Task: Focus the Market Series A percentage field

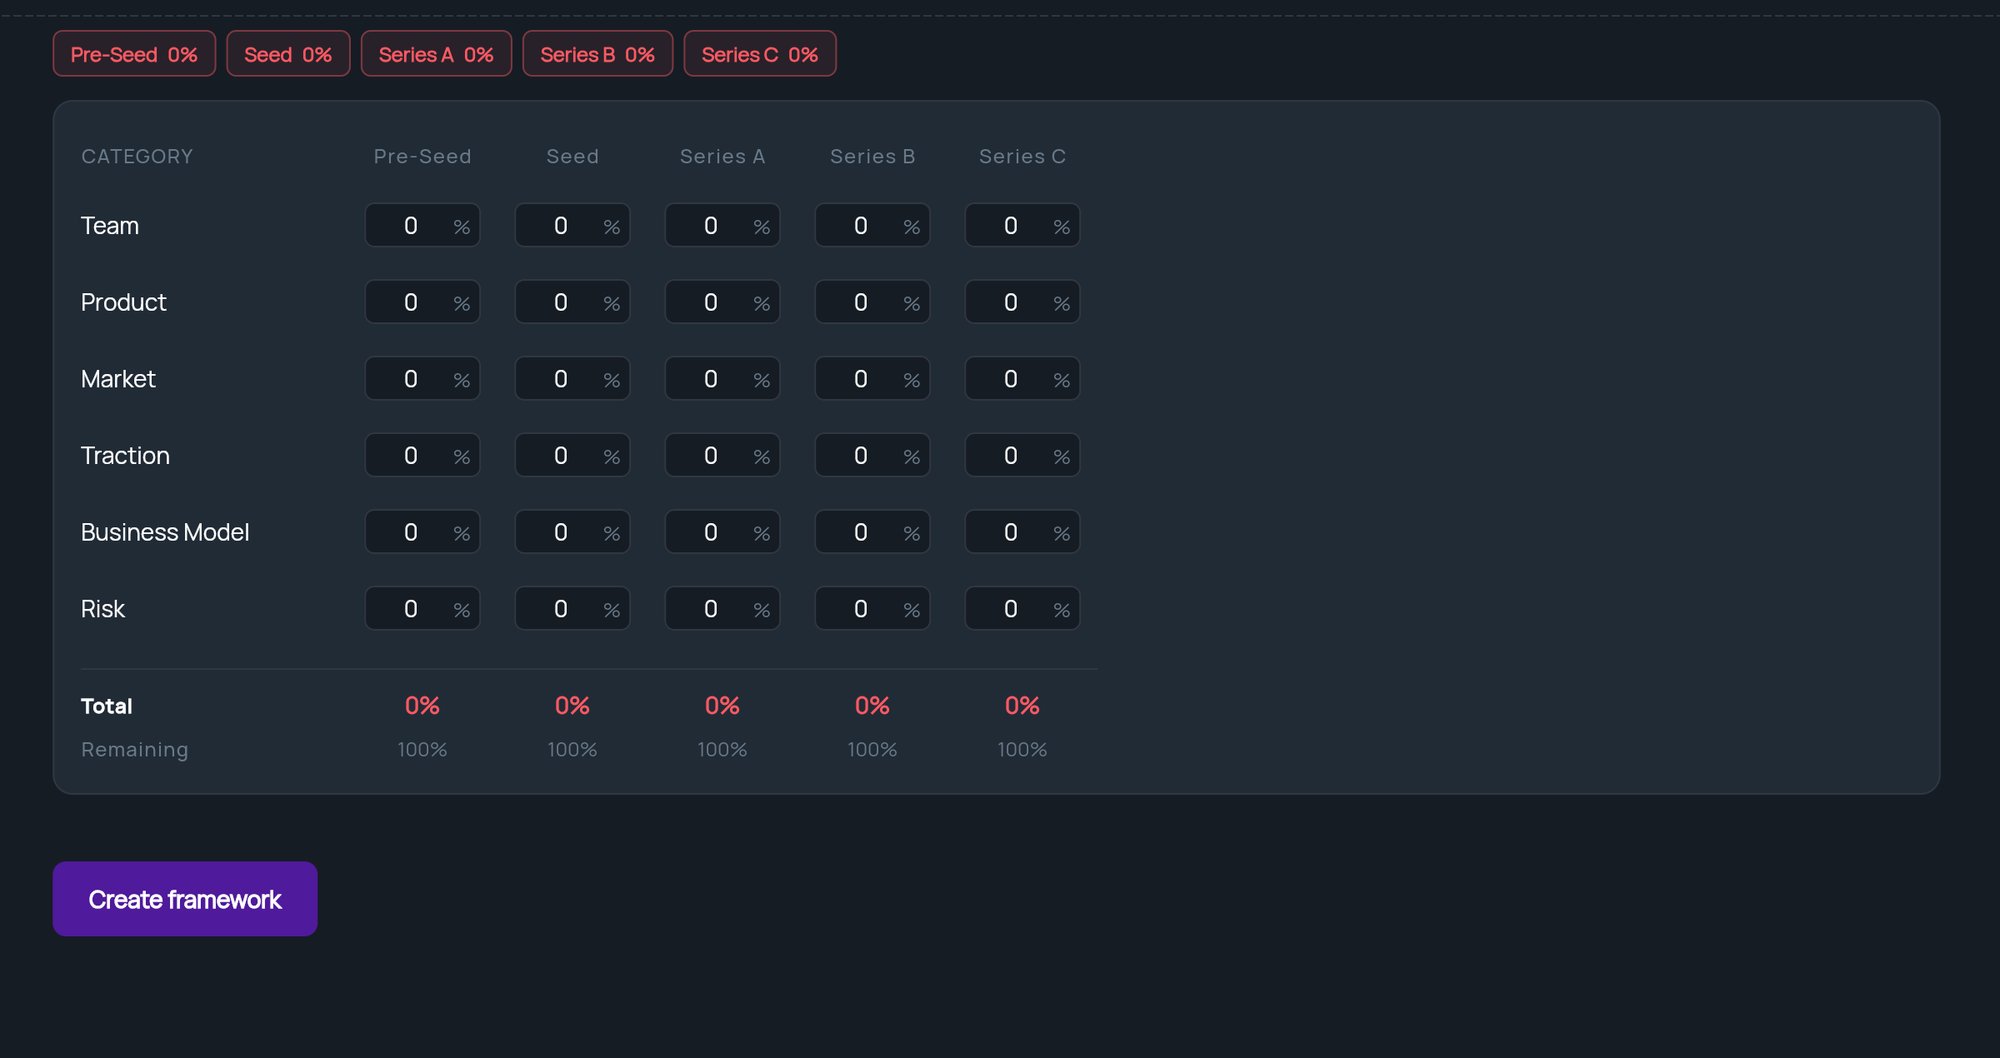Action: point(722,379)
